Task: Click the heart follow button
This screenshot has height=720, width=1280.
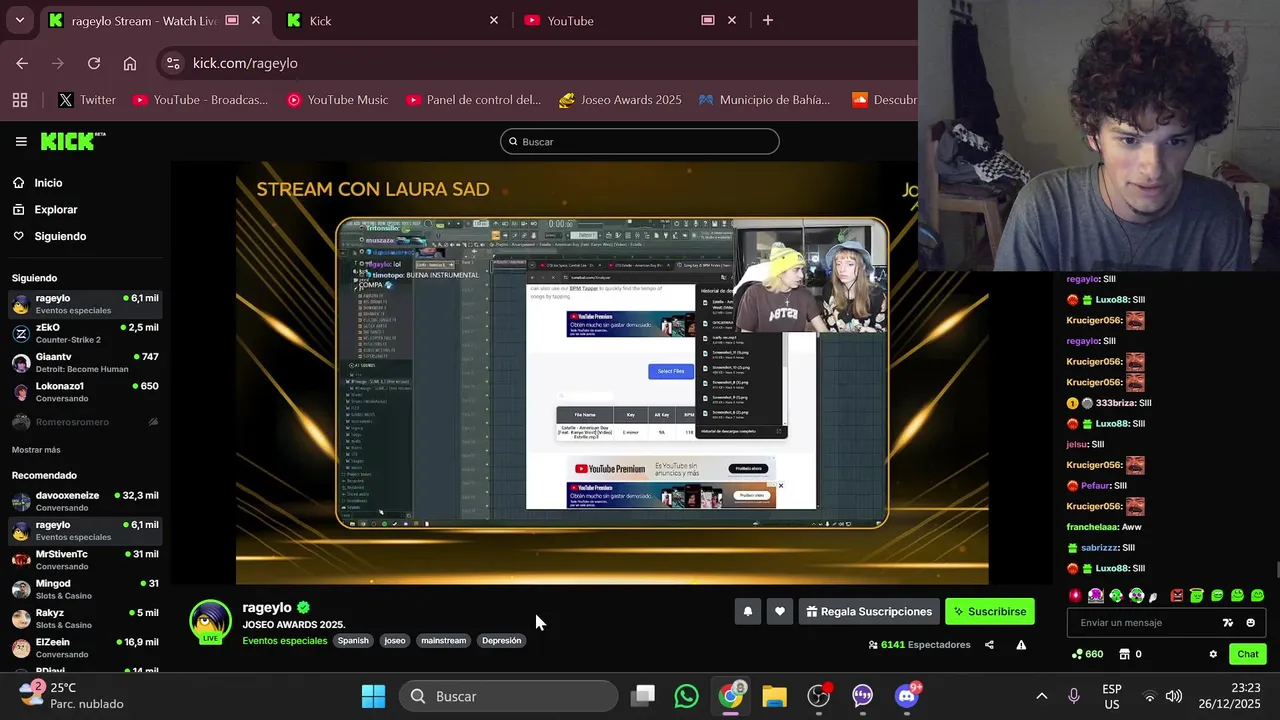Action: [x=780, y=611]
